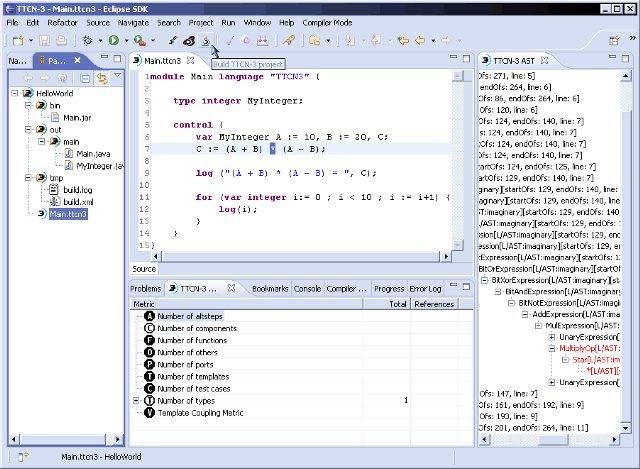Open the Run launch dropdown arrow
640x469 pixels.
click(126, 41)
